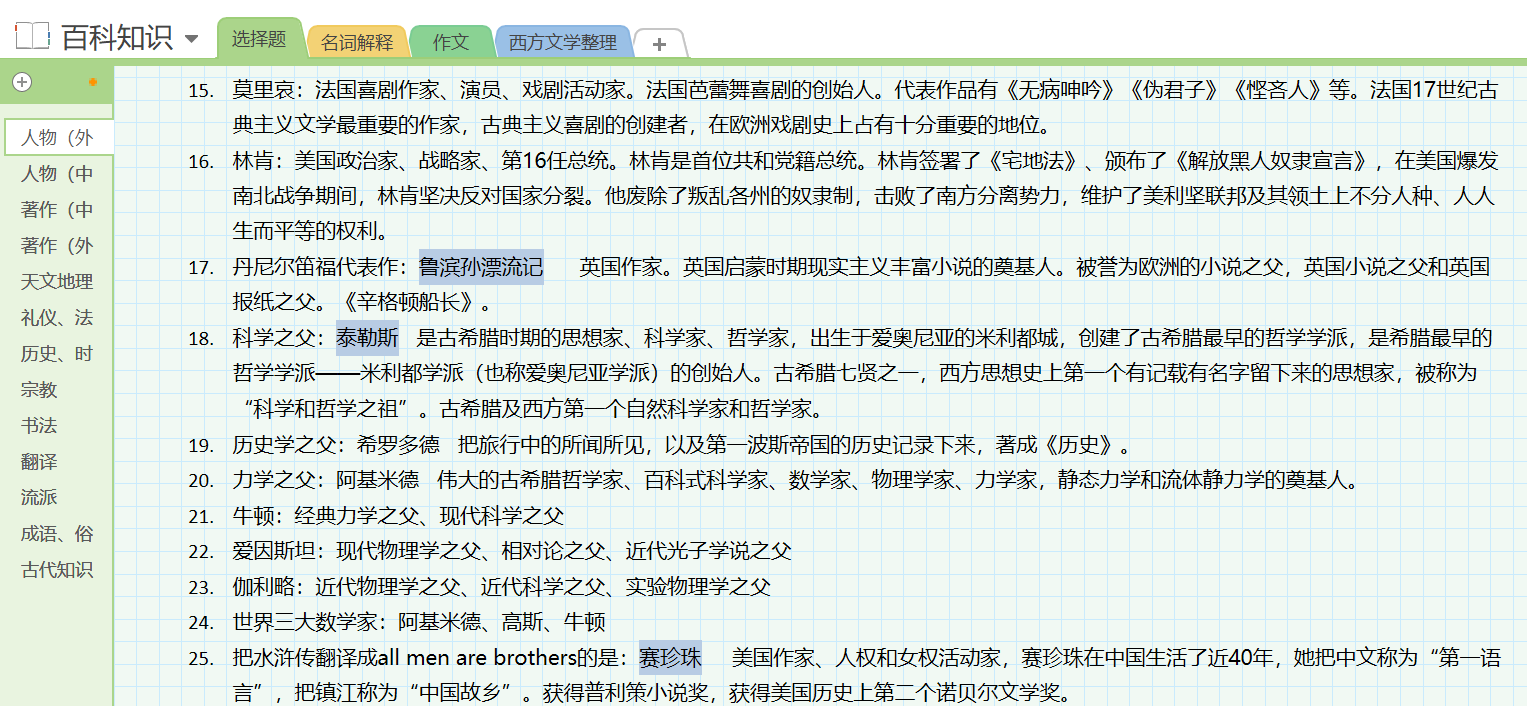Screen dimensions: 1527x706
Task: Switch to the 选择题 section tab
Action: click(x=259, y=40)
